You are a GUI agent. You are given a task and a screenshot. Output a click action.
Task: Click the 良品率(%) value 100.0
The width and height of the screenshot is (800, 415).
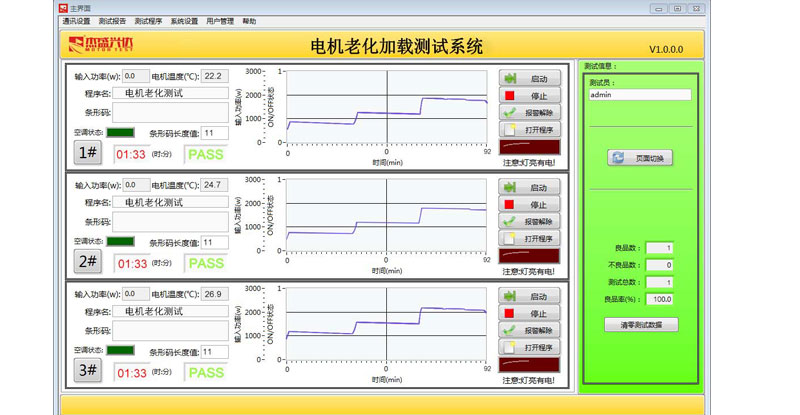(x=660, y=299)
